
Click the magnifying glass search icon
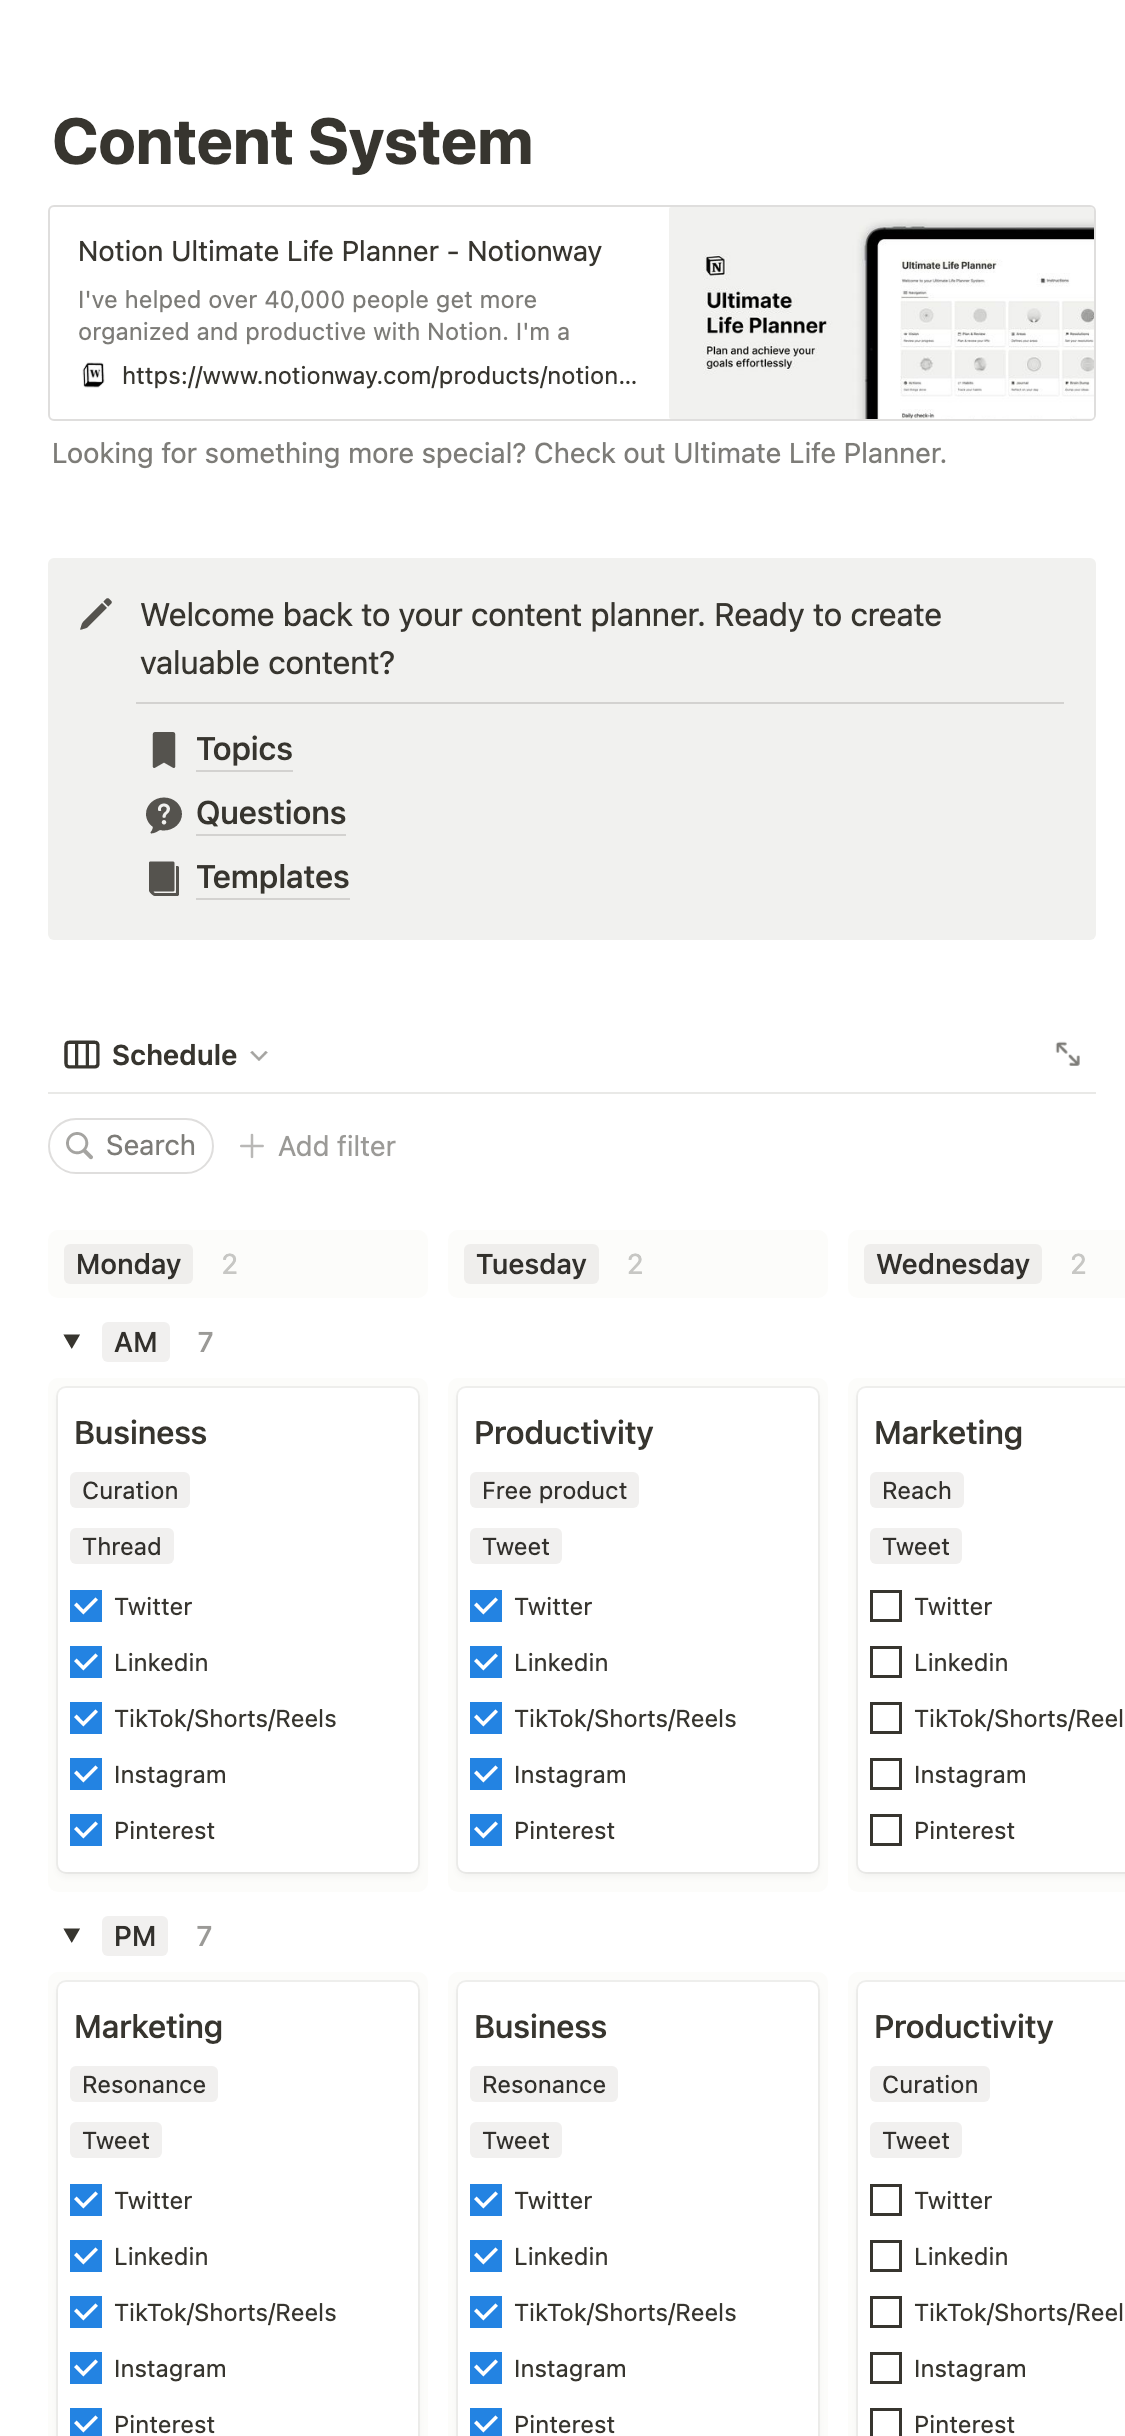pyautogui.click(x=79, y=1145)
